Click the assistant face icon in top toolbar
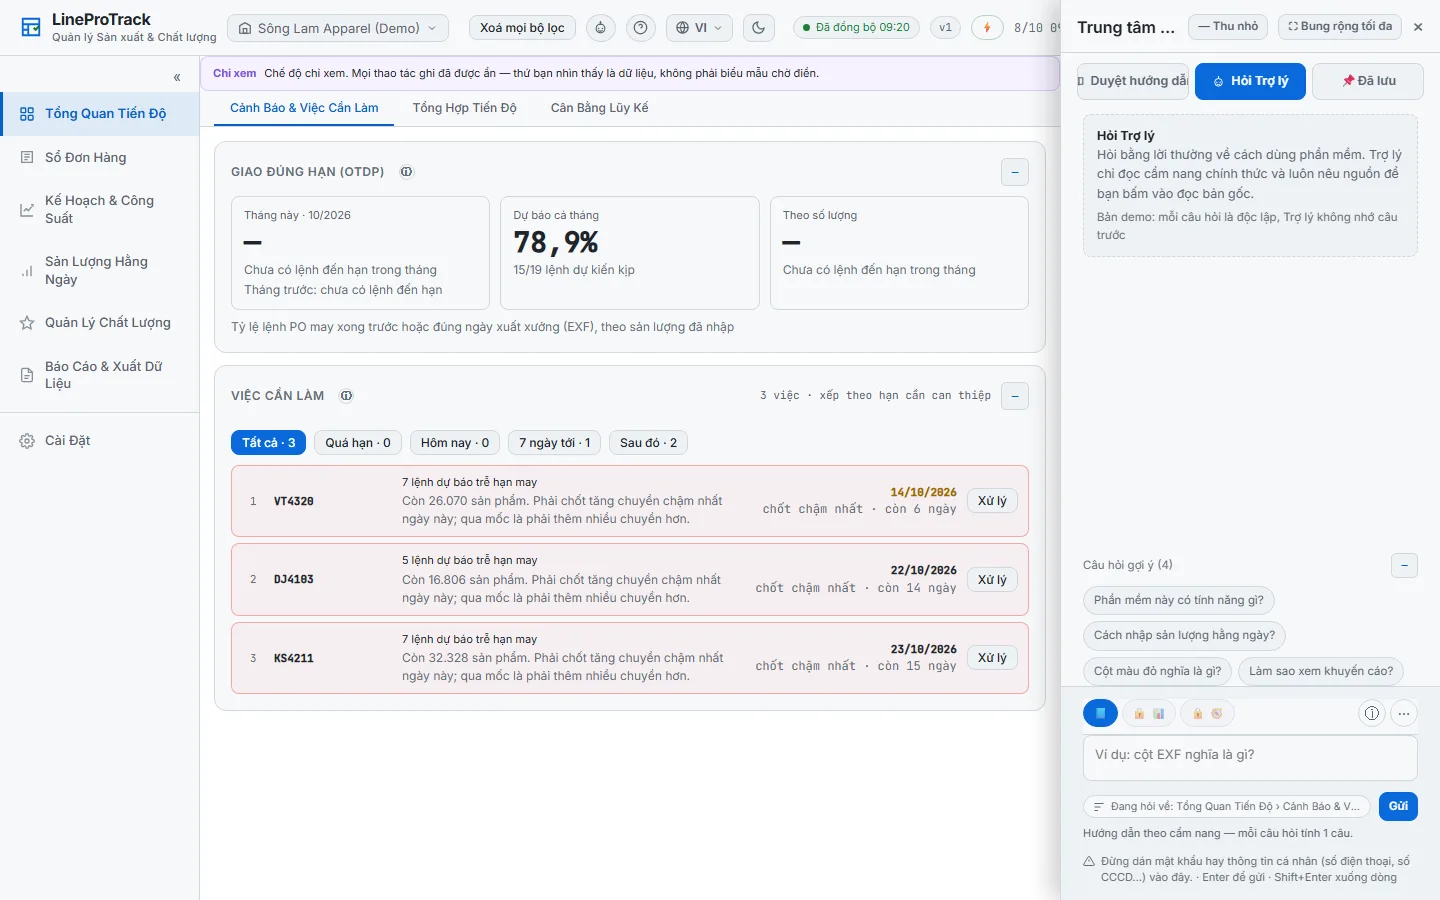This screenshot has height=900, width=1440. 600,28
